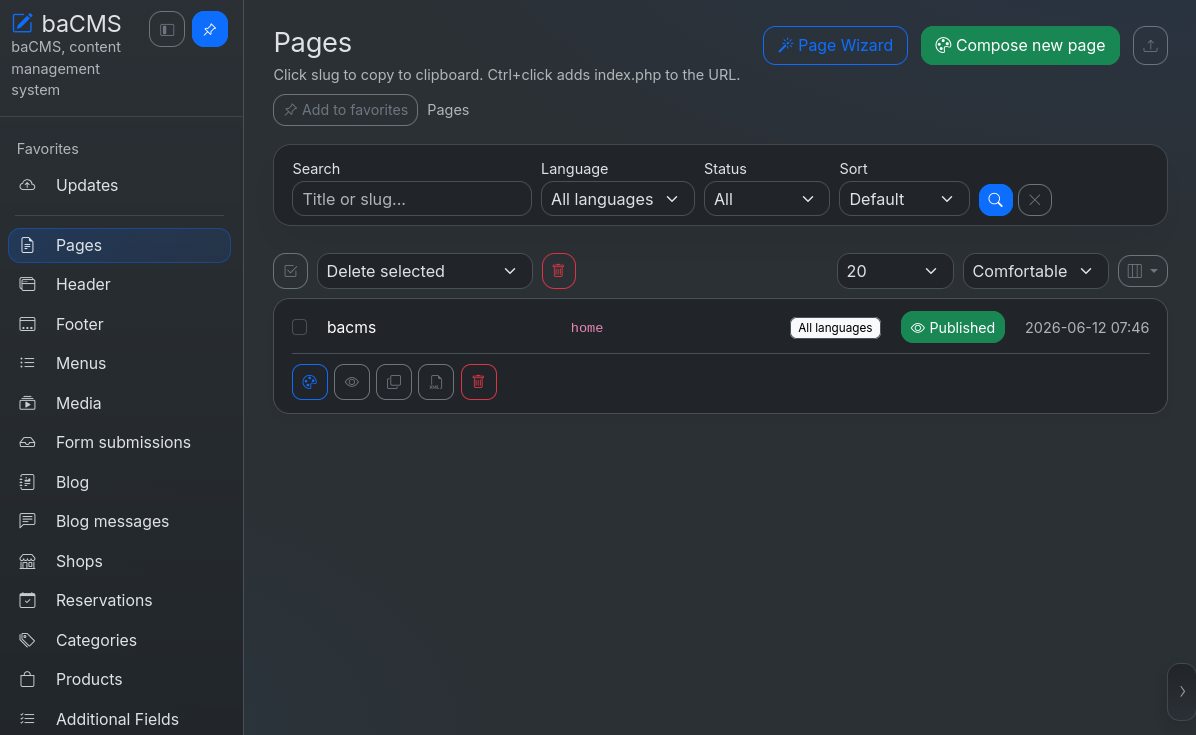Delete bacms page with red trash icon

[x=479, y=382]
